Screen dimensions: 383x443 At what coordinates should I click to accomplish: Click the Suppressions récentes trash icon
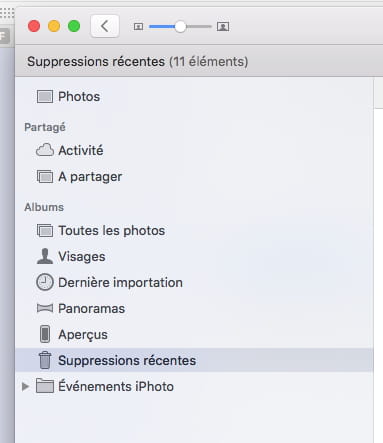tap(45, 360)
